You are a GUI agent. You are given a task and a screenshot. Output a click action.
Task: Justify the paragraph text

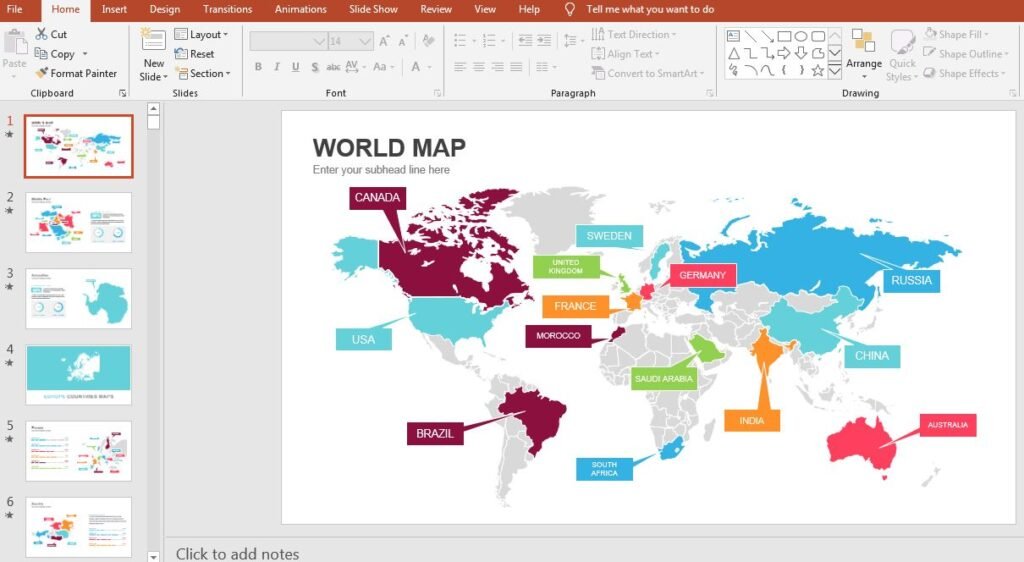point(516,67)
